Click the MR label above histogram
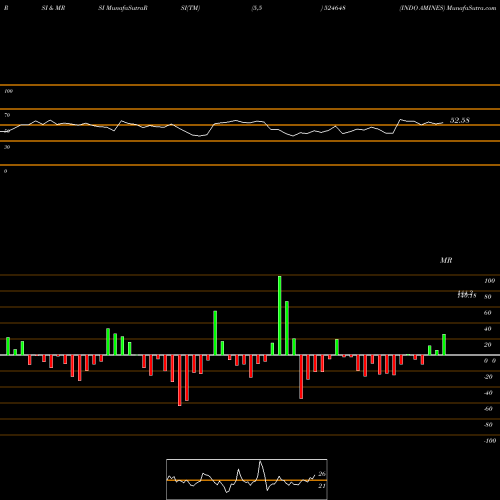500x500 pixels. 446,260
